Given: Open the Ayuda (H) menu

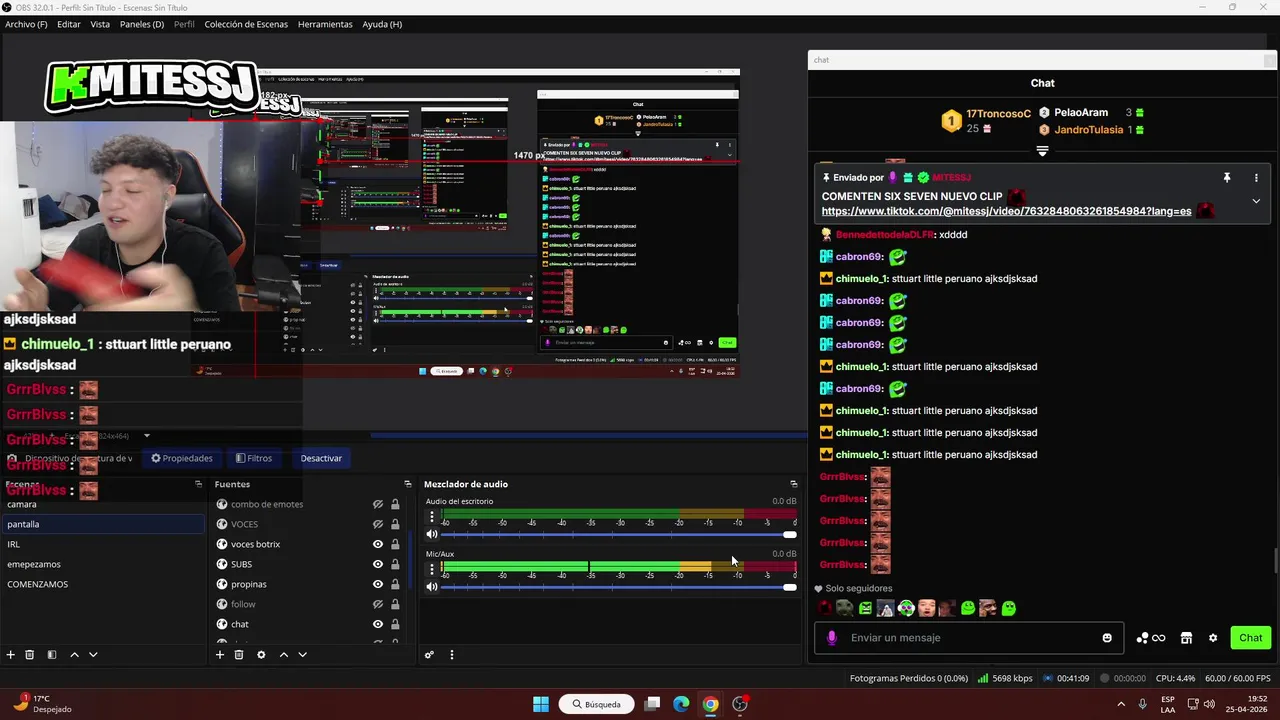Looking at the screenshot, I should click(x=382, y=24).
